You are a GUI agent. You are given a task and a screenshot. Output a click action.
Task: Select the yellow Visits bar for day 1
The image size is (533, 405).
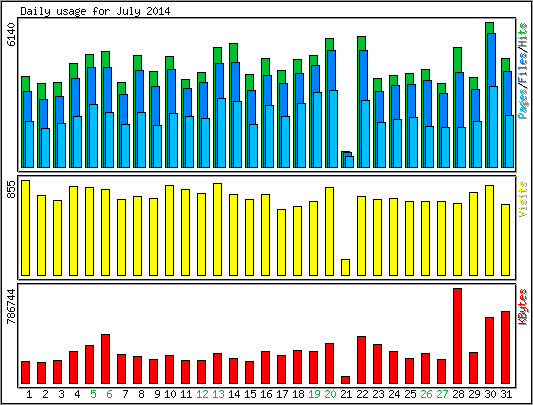25,228
